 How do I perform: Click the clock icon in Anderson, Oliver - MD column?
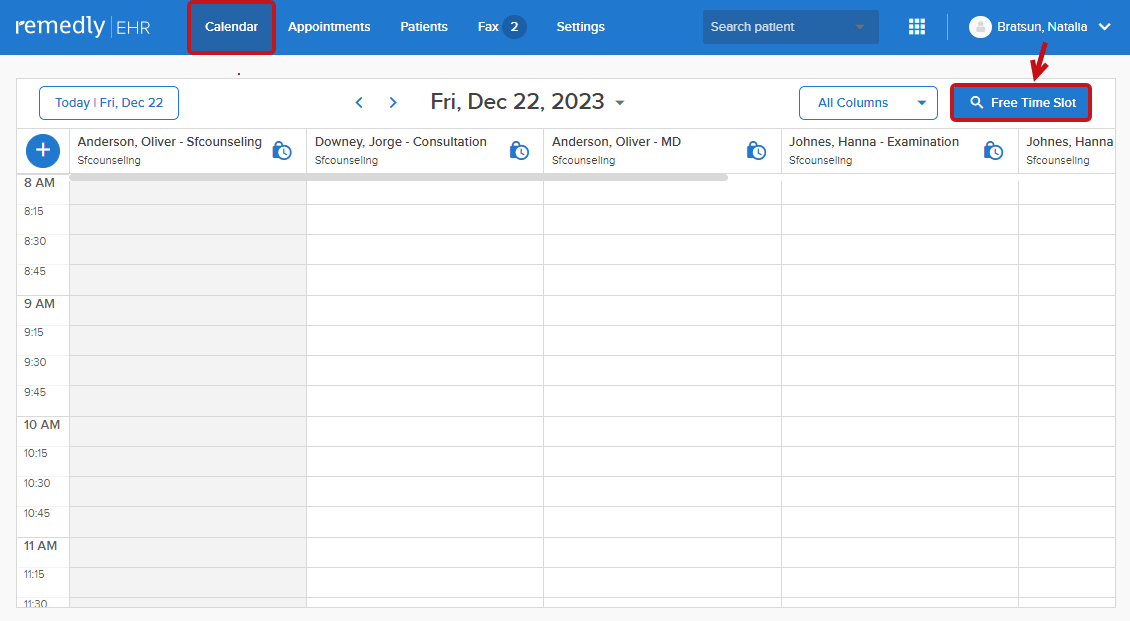click(756, 149)
